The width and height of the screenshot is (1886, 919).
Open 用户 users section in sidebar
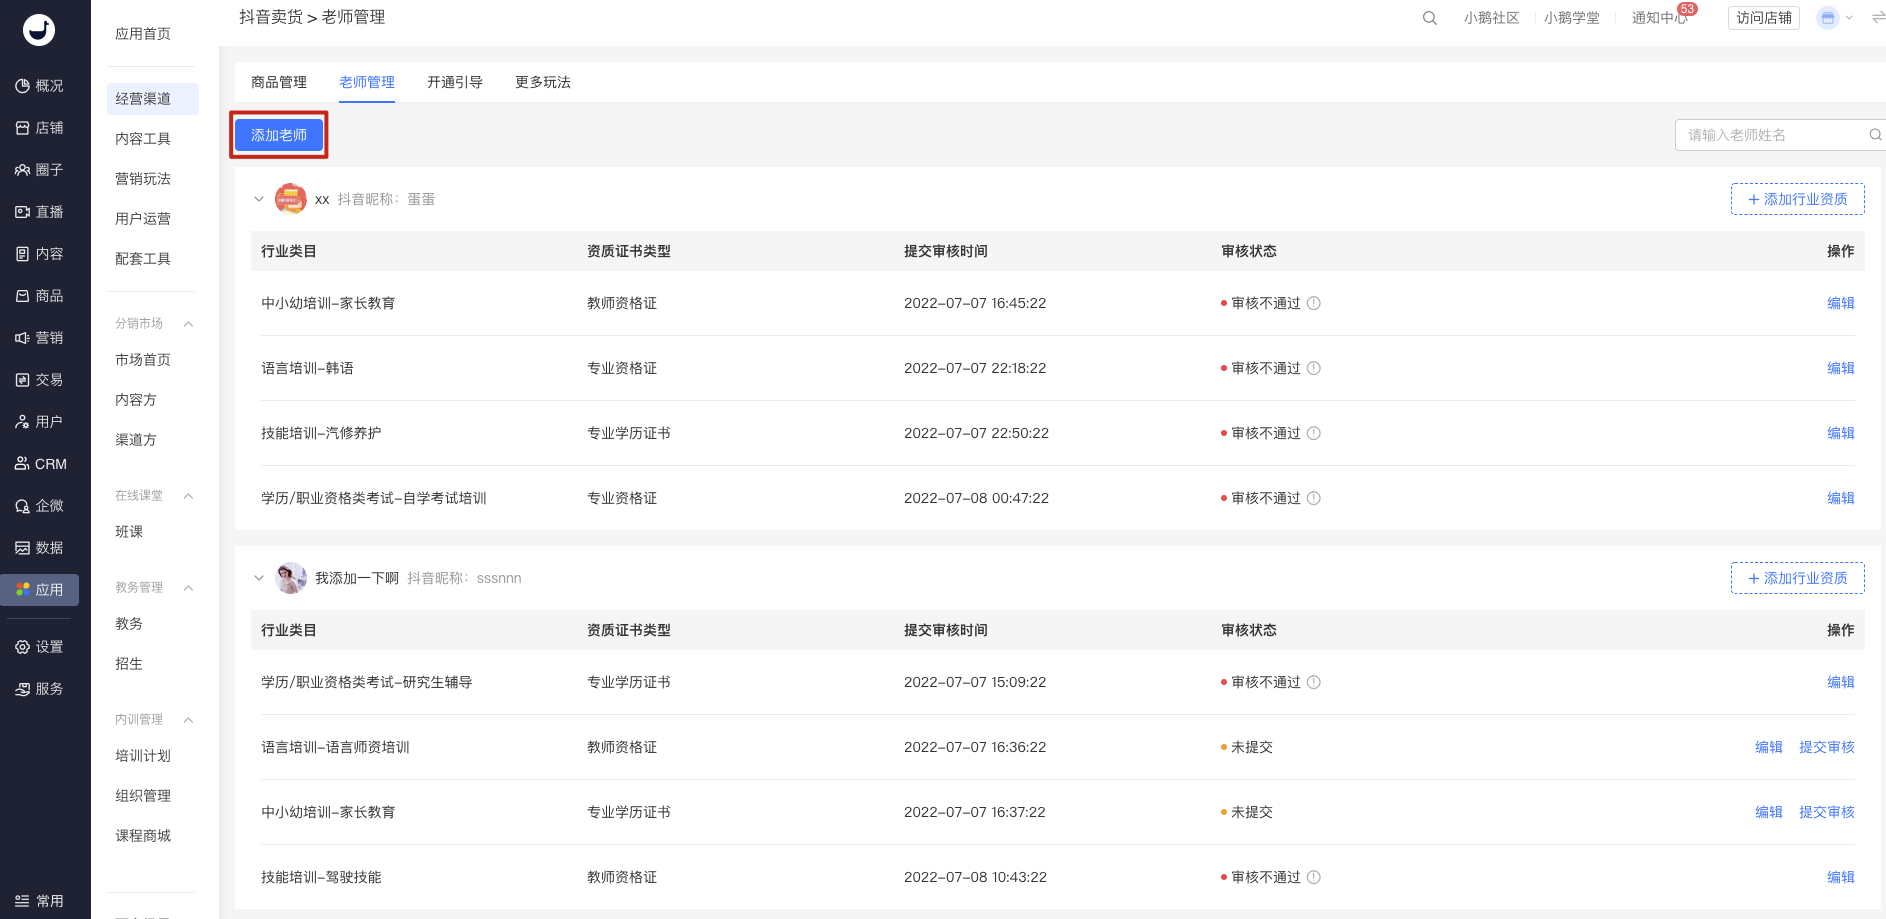[40, 422]
